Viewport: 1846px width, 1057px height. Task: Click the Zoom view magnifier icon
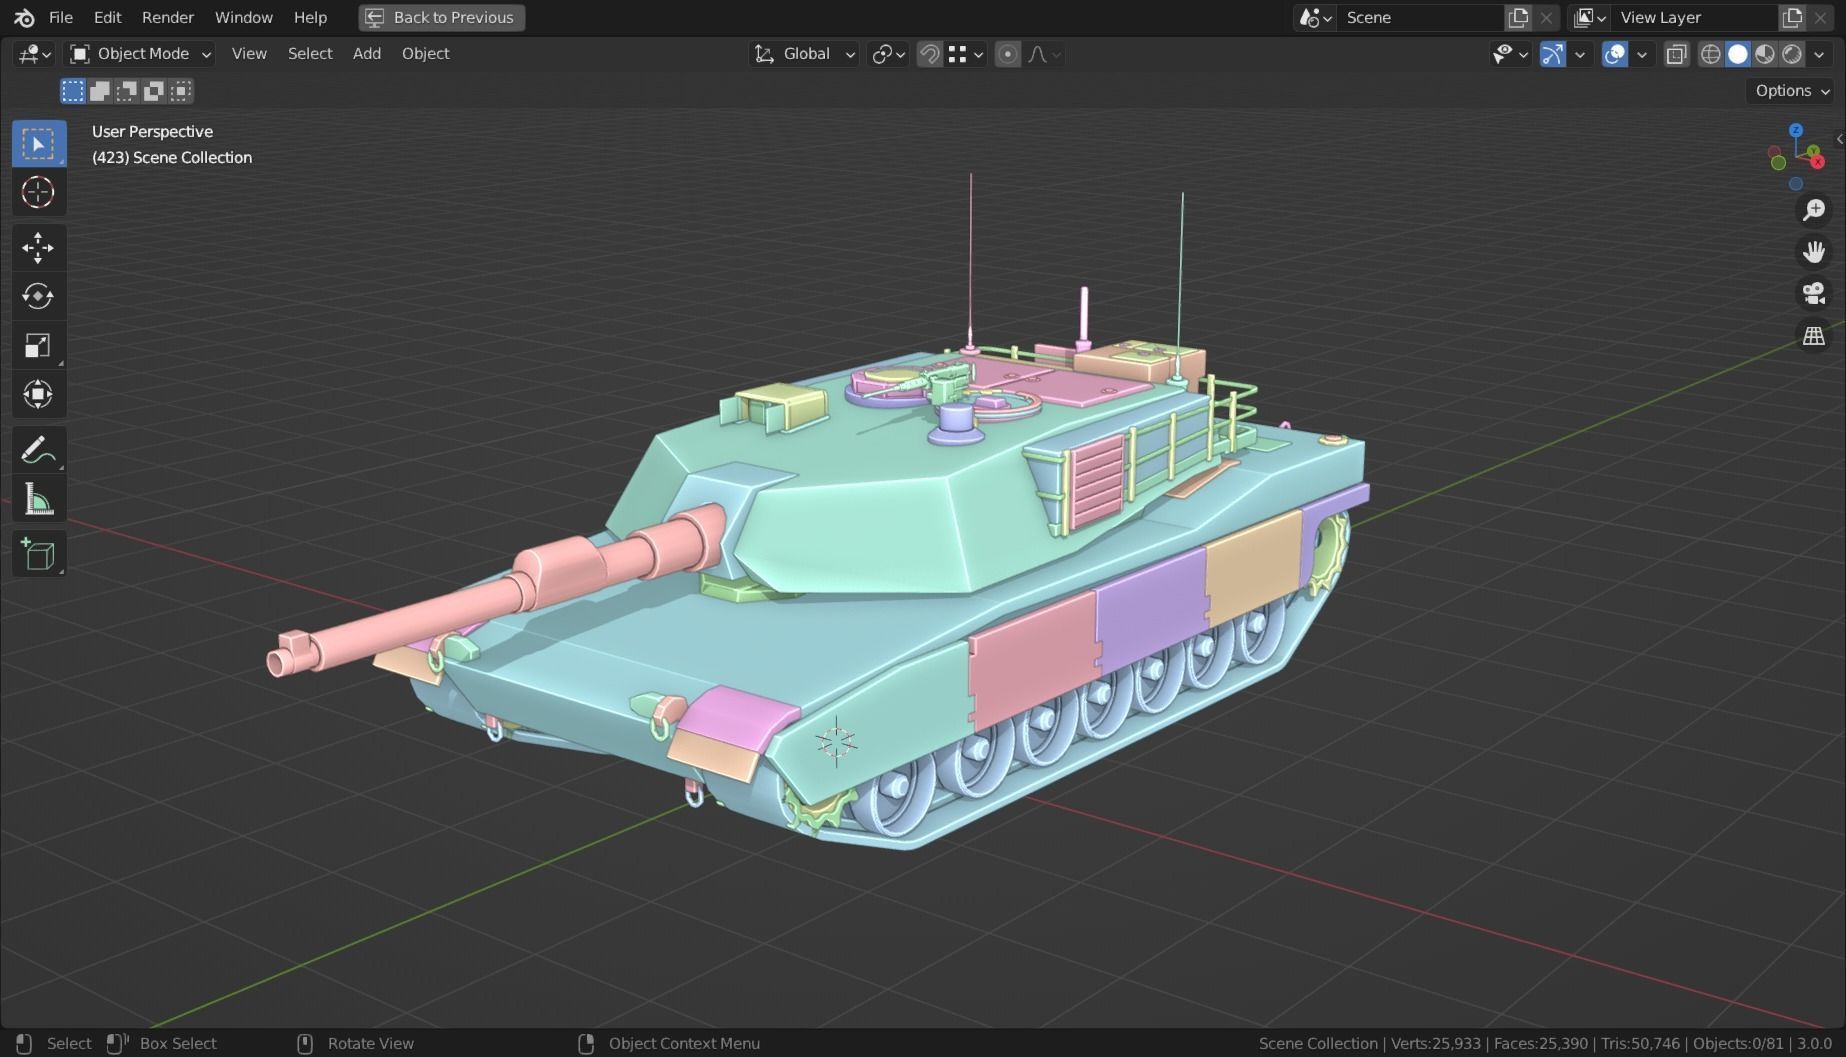tap(1814, 210)
